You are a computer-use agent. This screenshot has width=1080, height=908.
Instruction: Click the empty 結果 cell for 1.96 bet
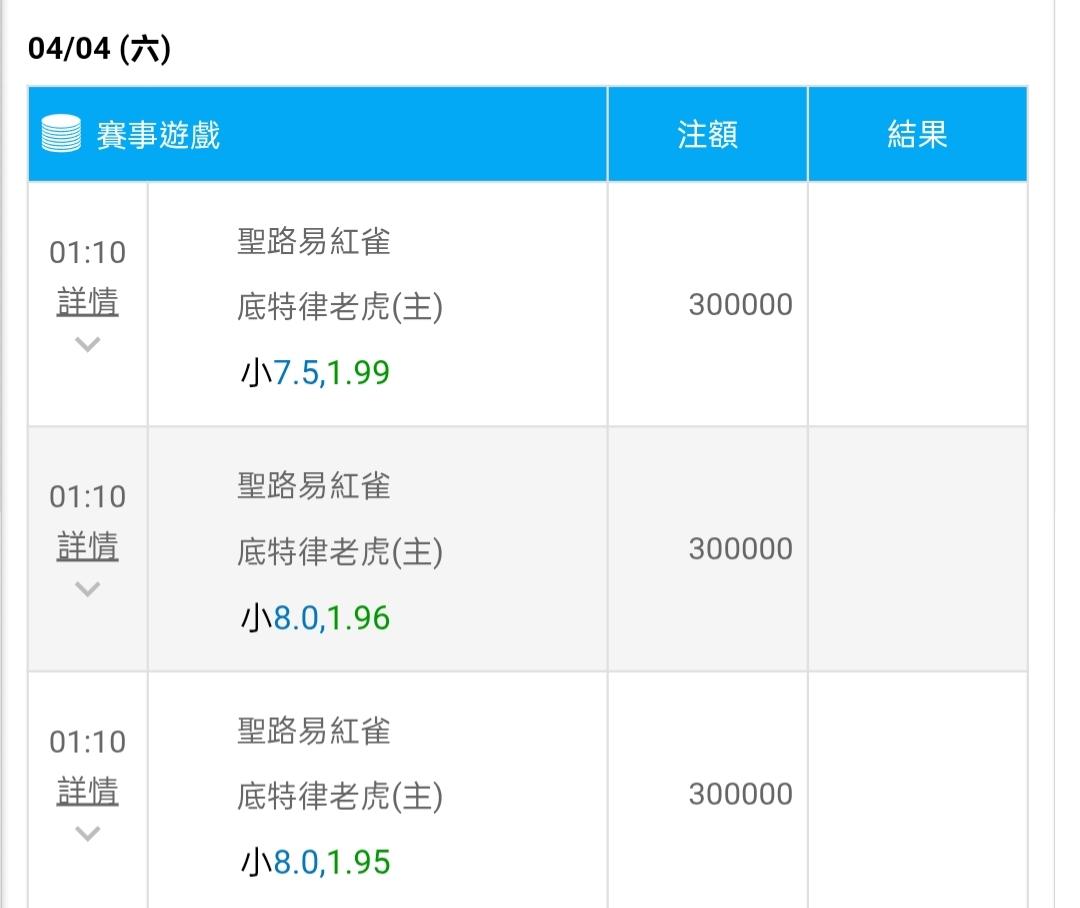(917, 549)
